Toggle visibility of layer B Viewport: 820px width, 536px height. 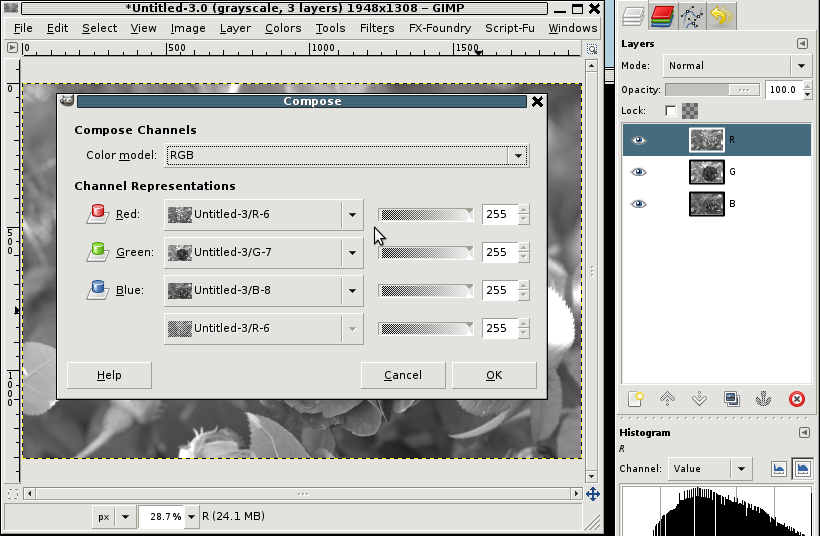tap(639, 204)
